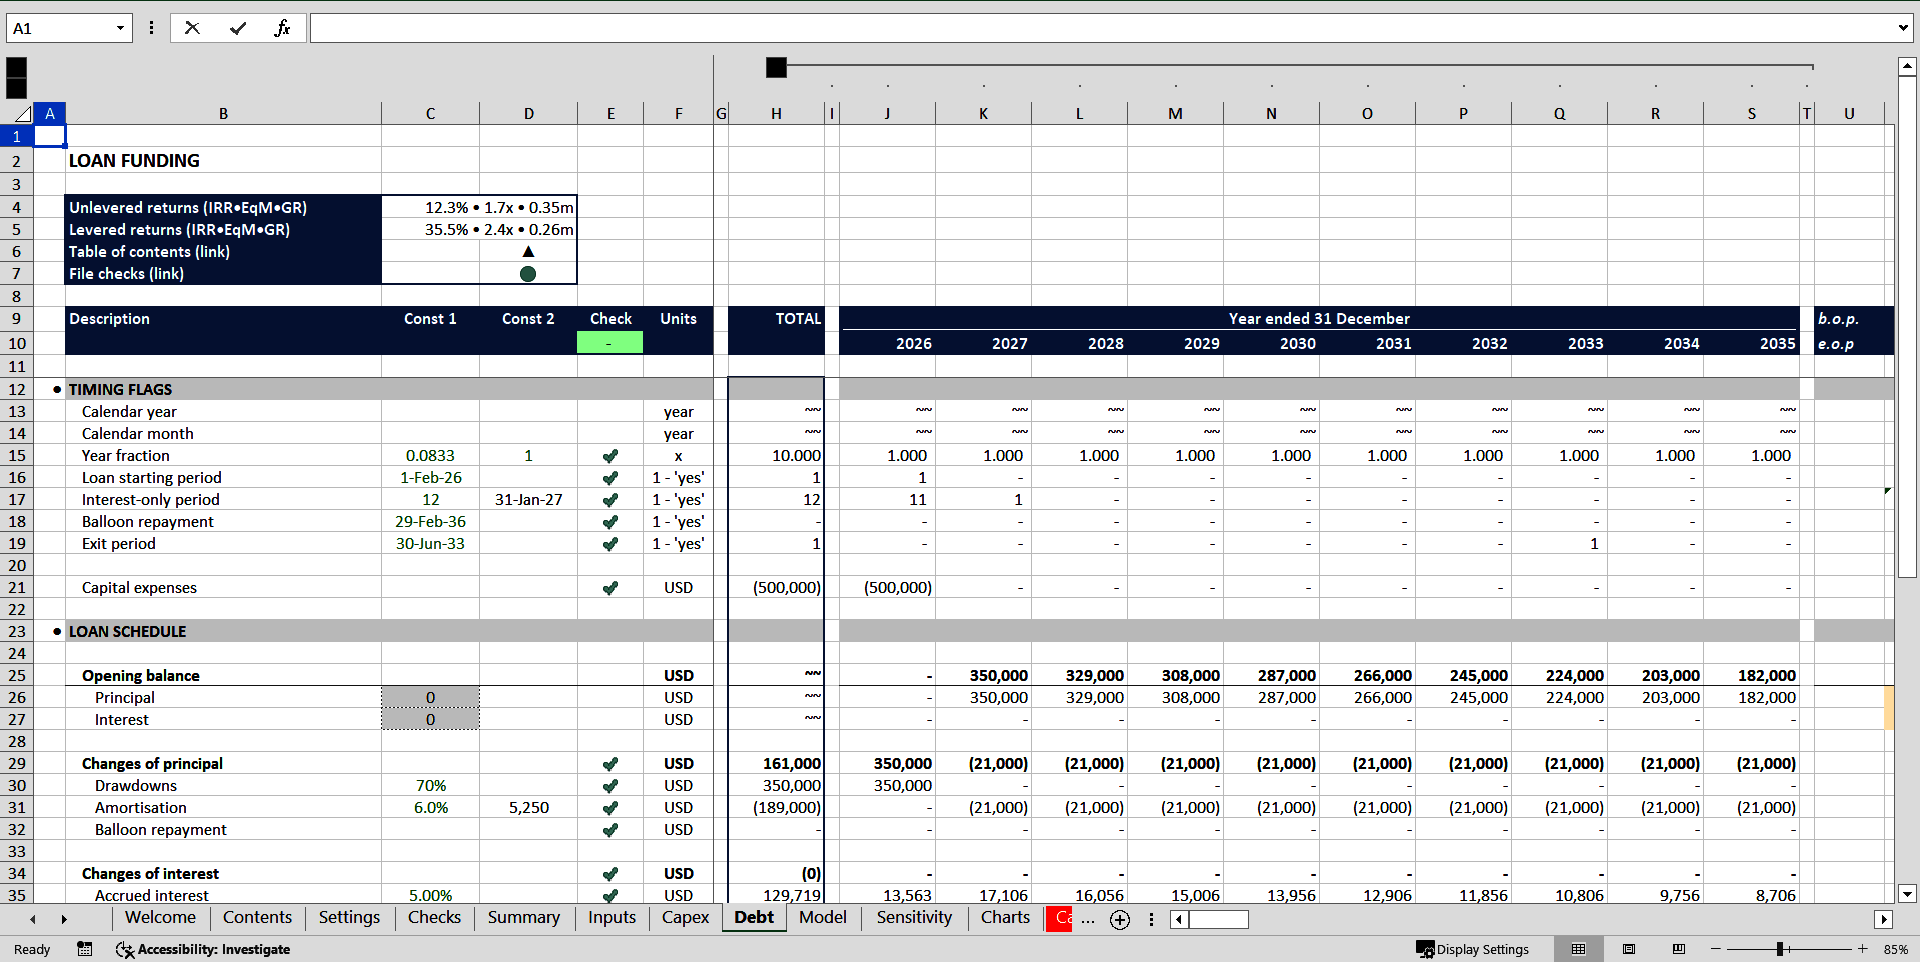Screen dimensions: 1920x962
Task: Click the zoom in plus icon
Action: tap(1863, 949)
